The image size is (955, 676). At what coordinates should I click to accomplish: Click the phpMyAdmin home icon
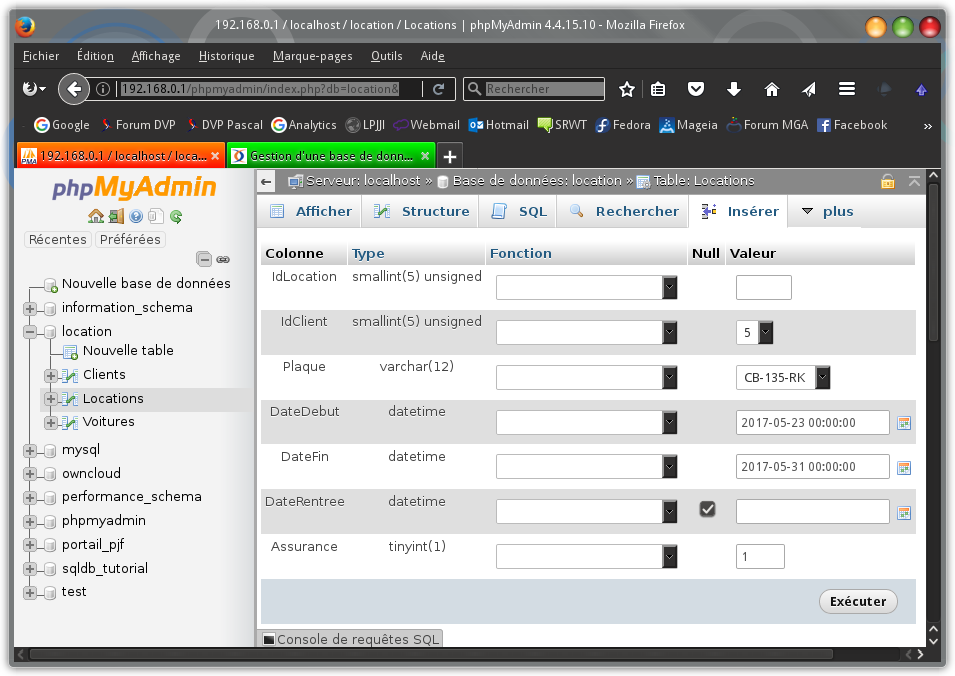tap(96, 216)
